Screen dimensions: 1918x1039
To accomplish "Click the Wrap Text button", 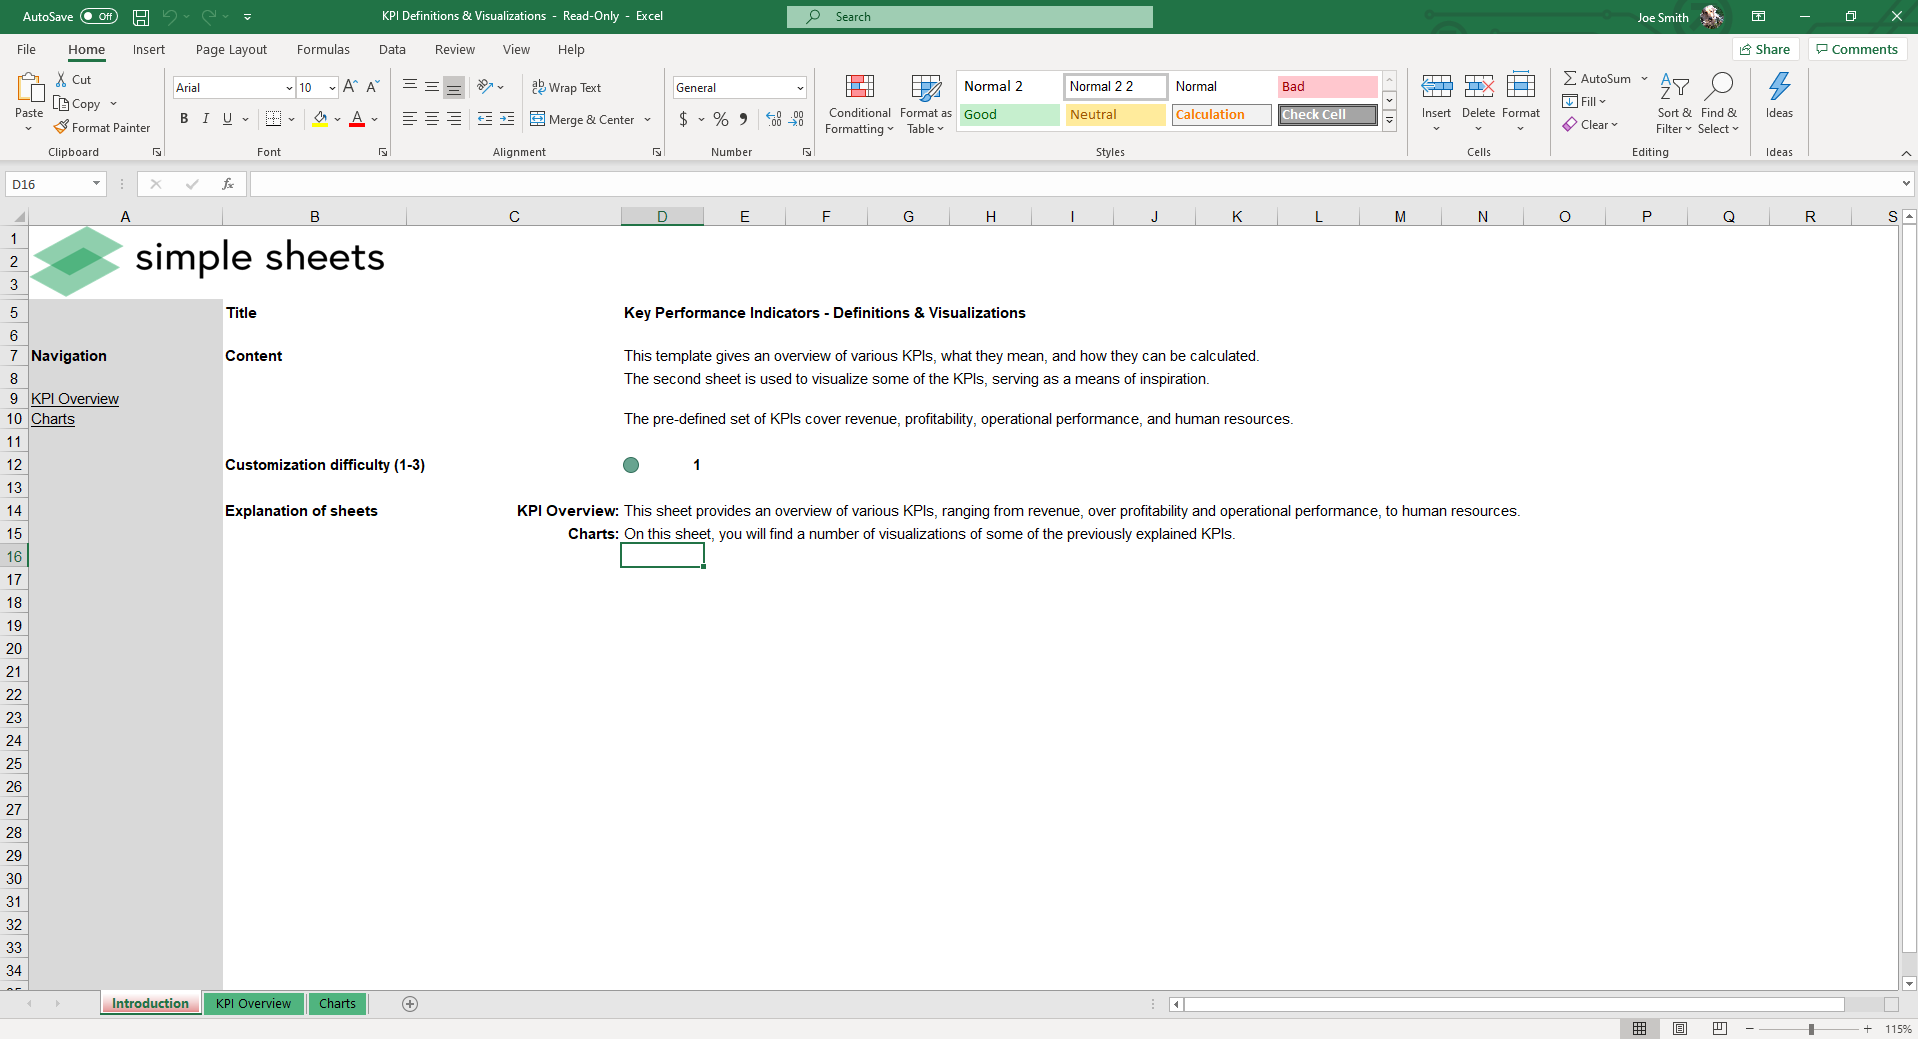I will pos(566,88).
